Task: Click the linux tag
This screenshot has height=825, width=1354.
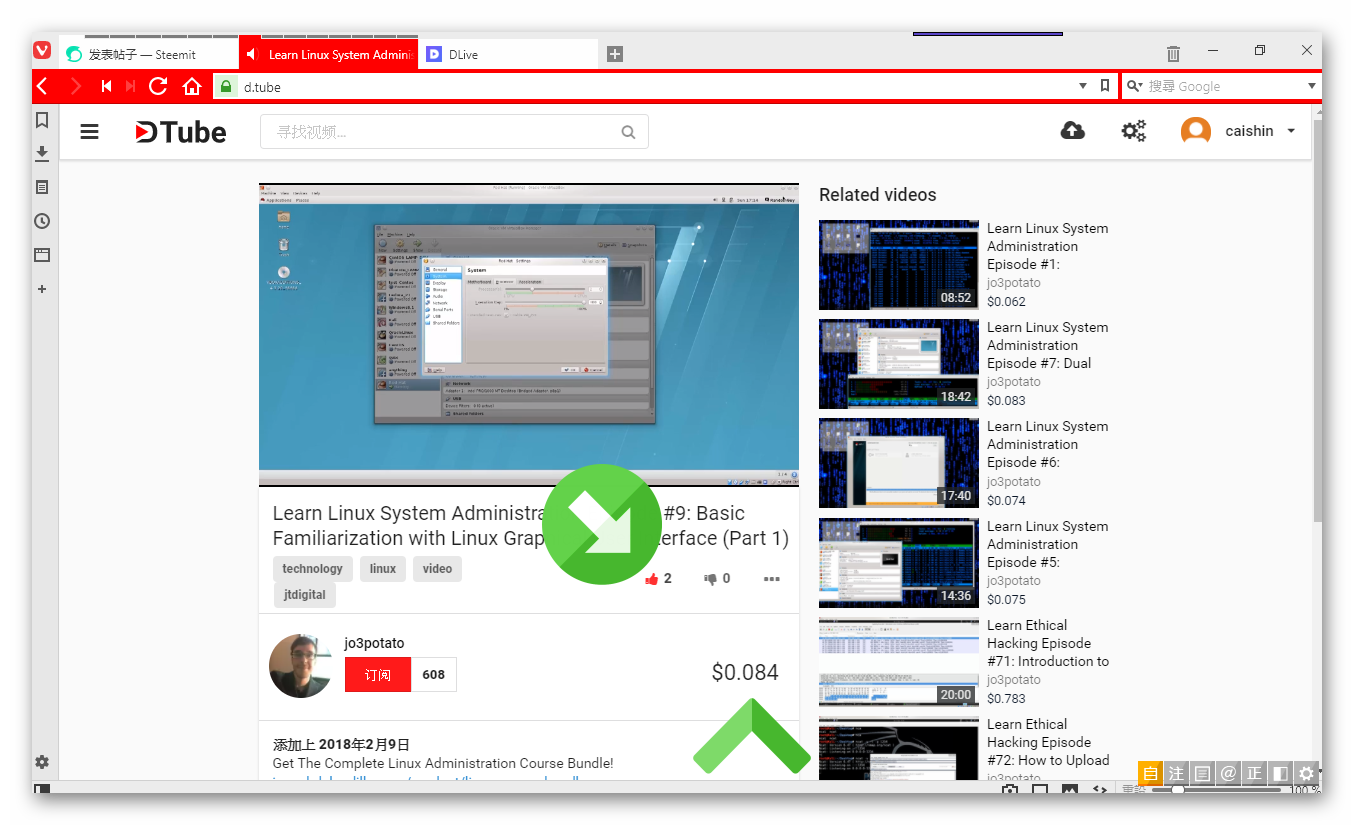Action: coord(383,569)
